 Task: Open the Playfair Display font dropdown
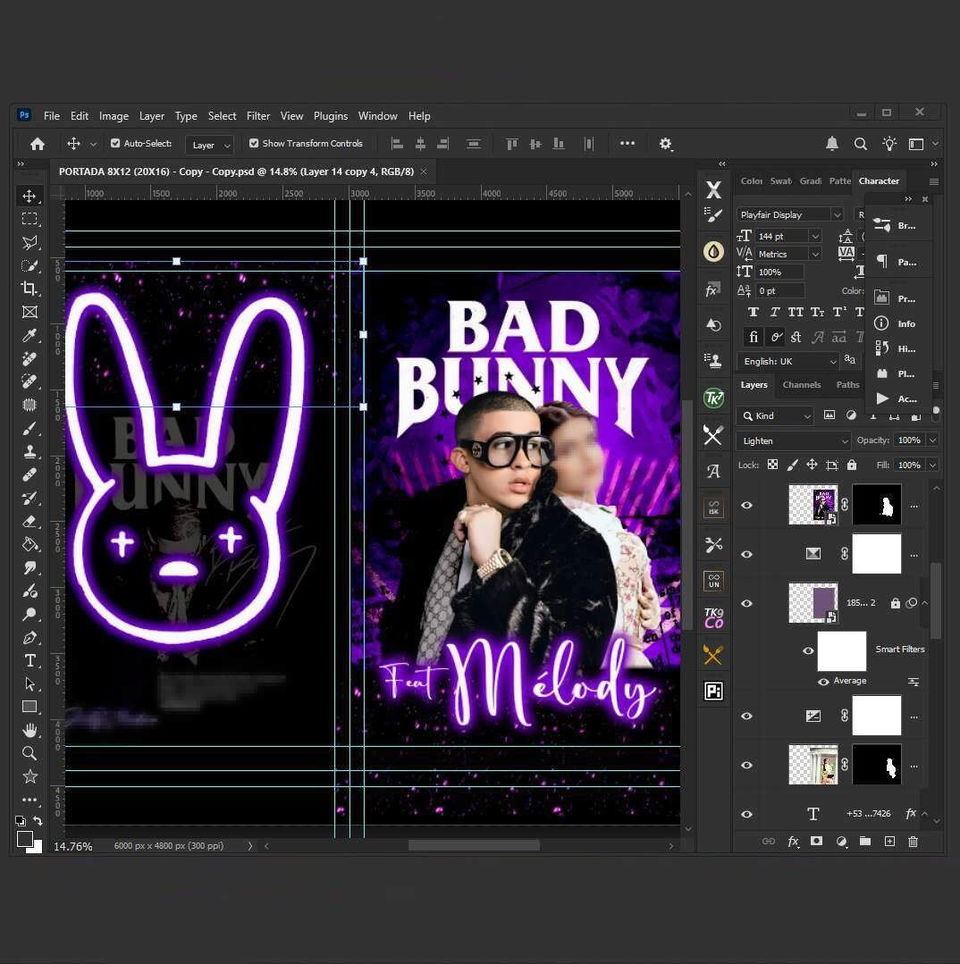(836, 215)
